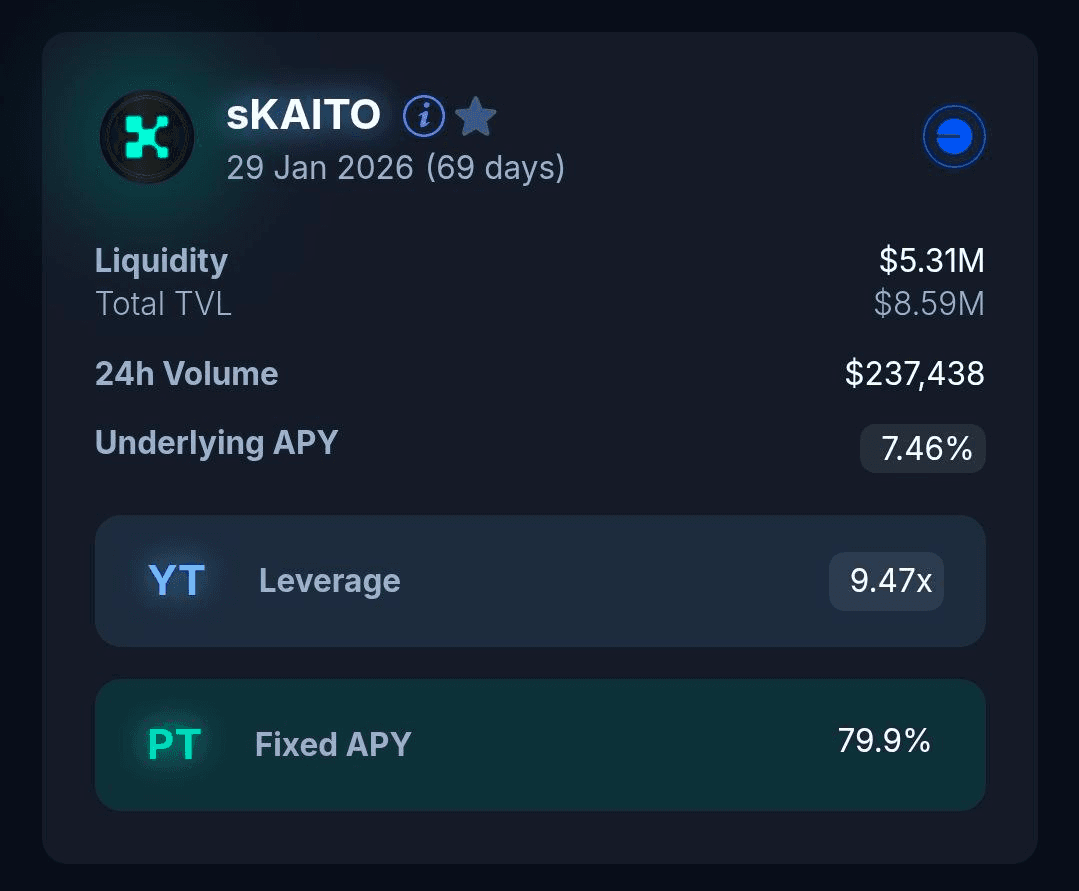
Task: Click the Underlying APY label
Action: [216, 442]
